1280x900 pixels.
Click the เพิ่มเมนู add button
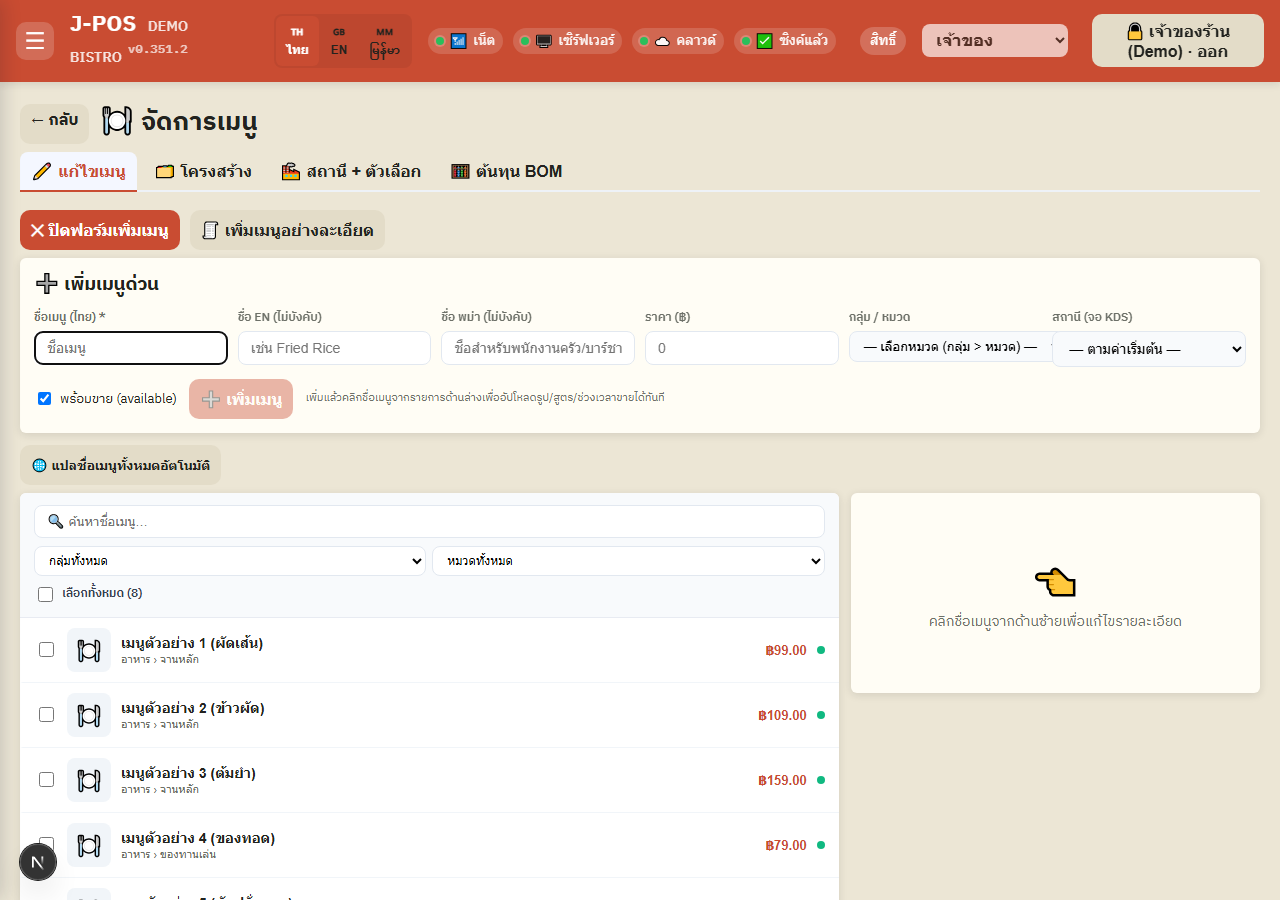point(241,399)
